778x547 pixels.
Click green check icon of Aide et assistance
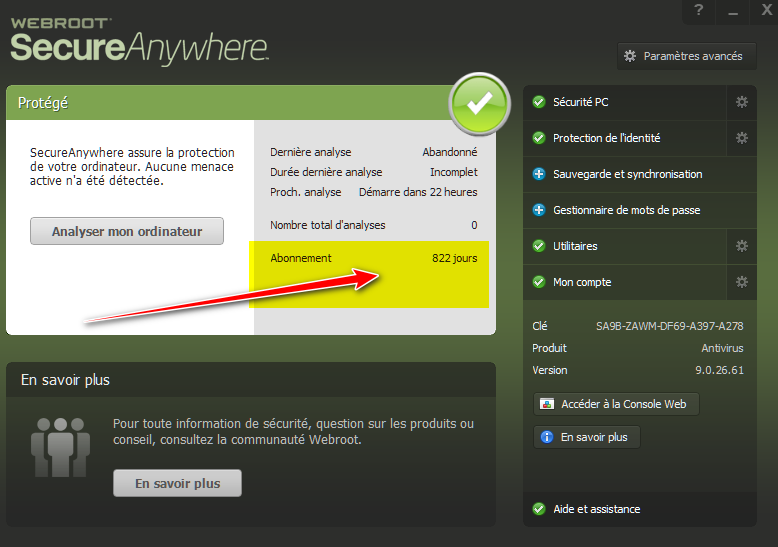(x=539, y=509)
